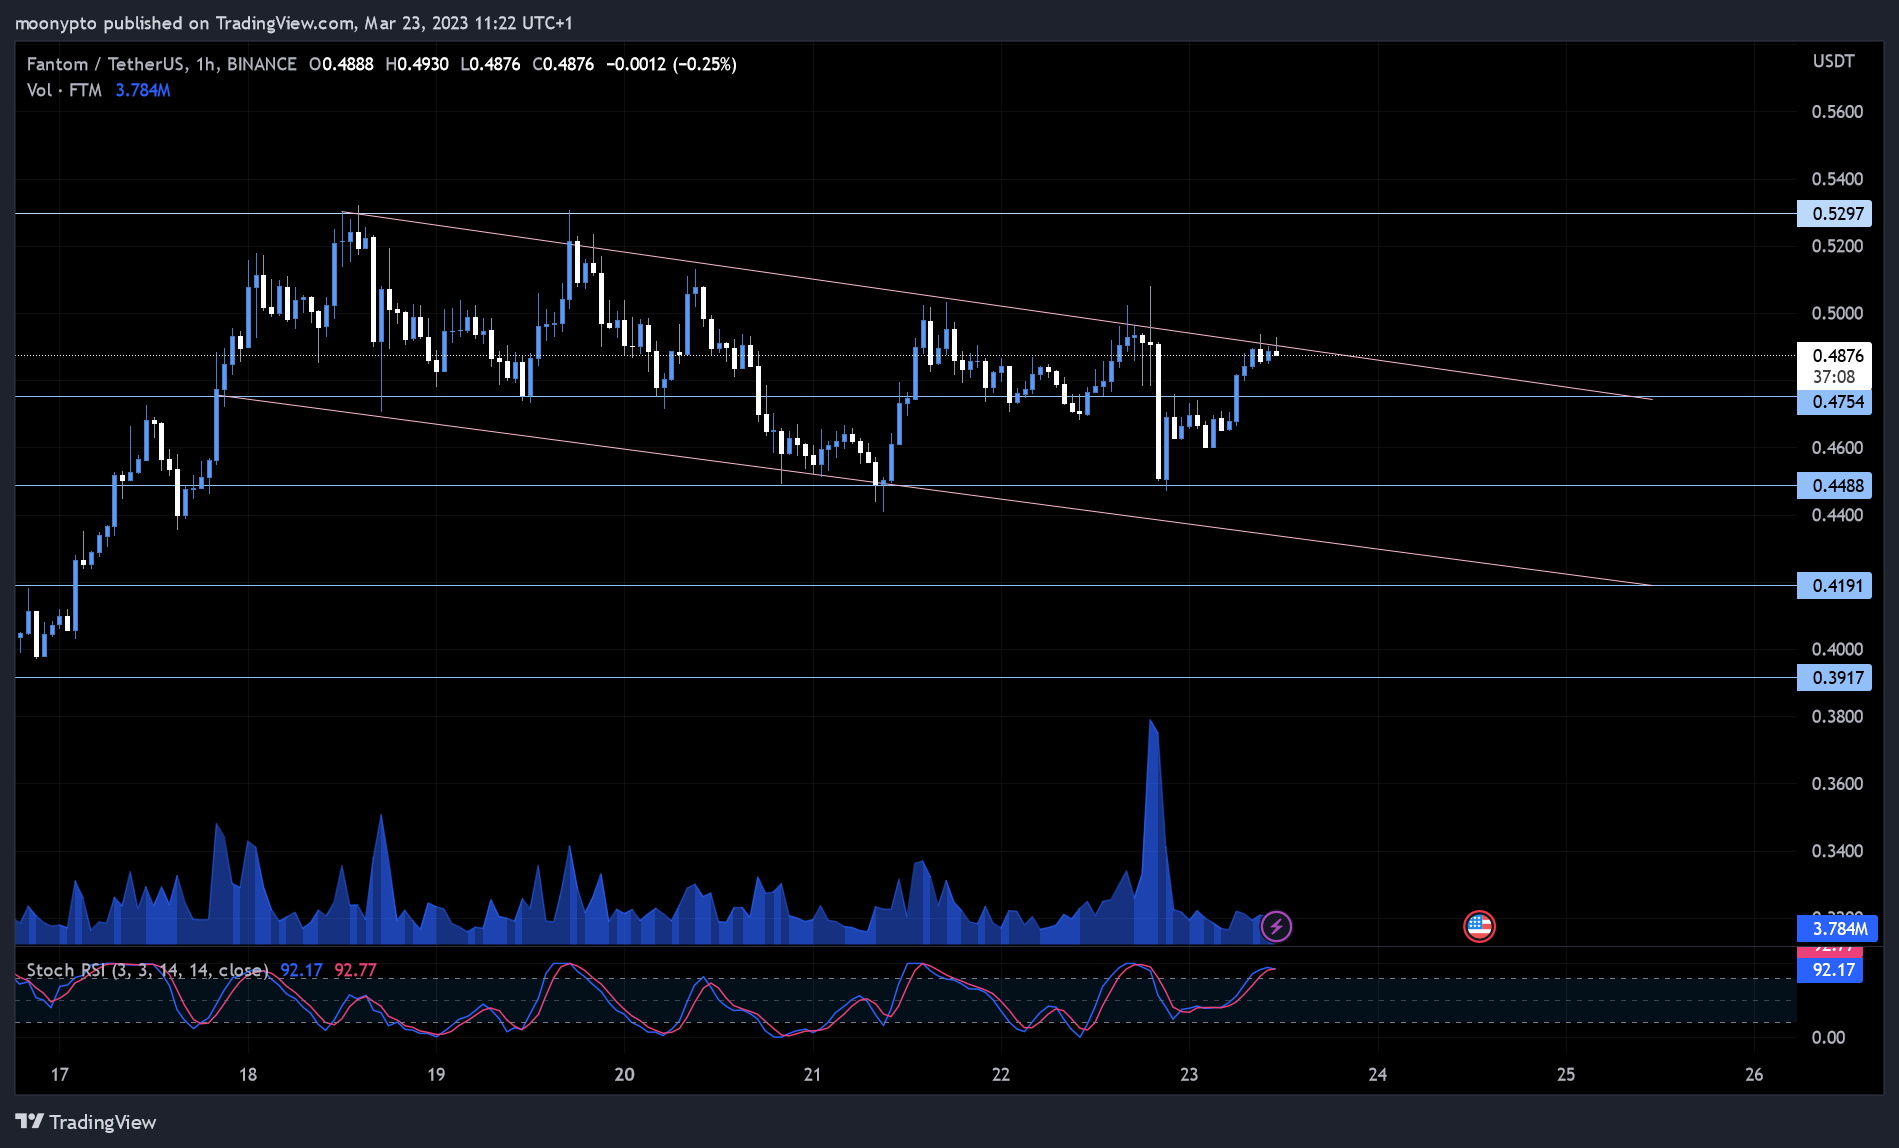Click the 0.3917 price level label
This screenshot has height=1148, width=1899.
click(x=1834, y=677)
